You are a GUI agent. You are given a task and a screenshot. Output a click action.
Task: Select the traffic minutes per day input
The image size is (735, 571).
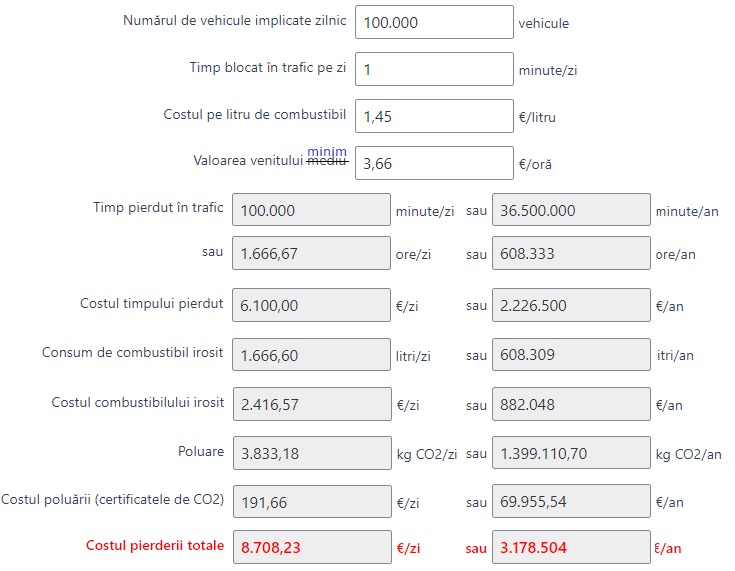[434, 69]
